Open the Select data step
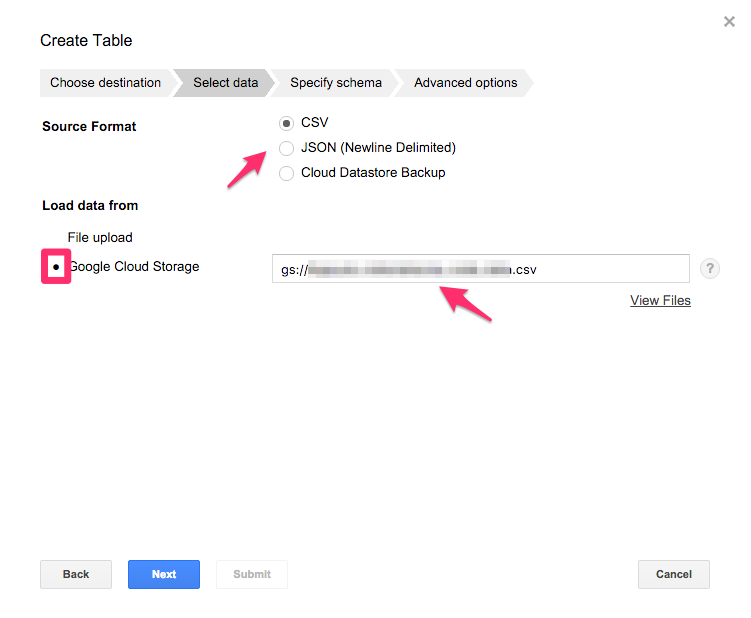 (225, 83)
